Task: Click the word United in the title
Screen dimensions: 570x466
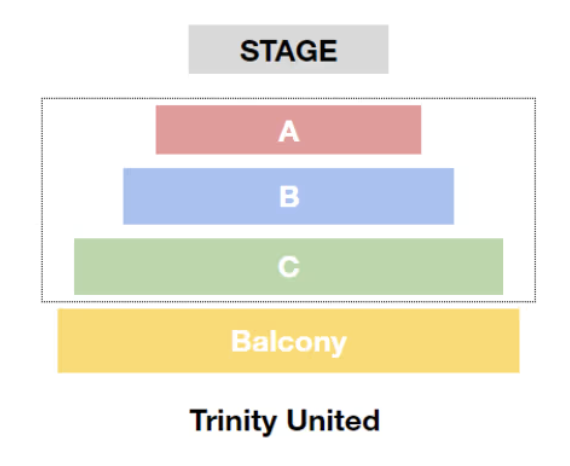Action: [333, 420]
